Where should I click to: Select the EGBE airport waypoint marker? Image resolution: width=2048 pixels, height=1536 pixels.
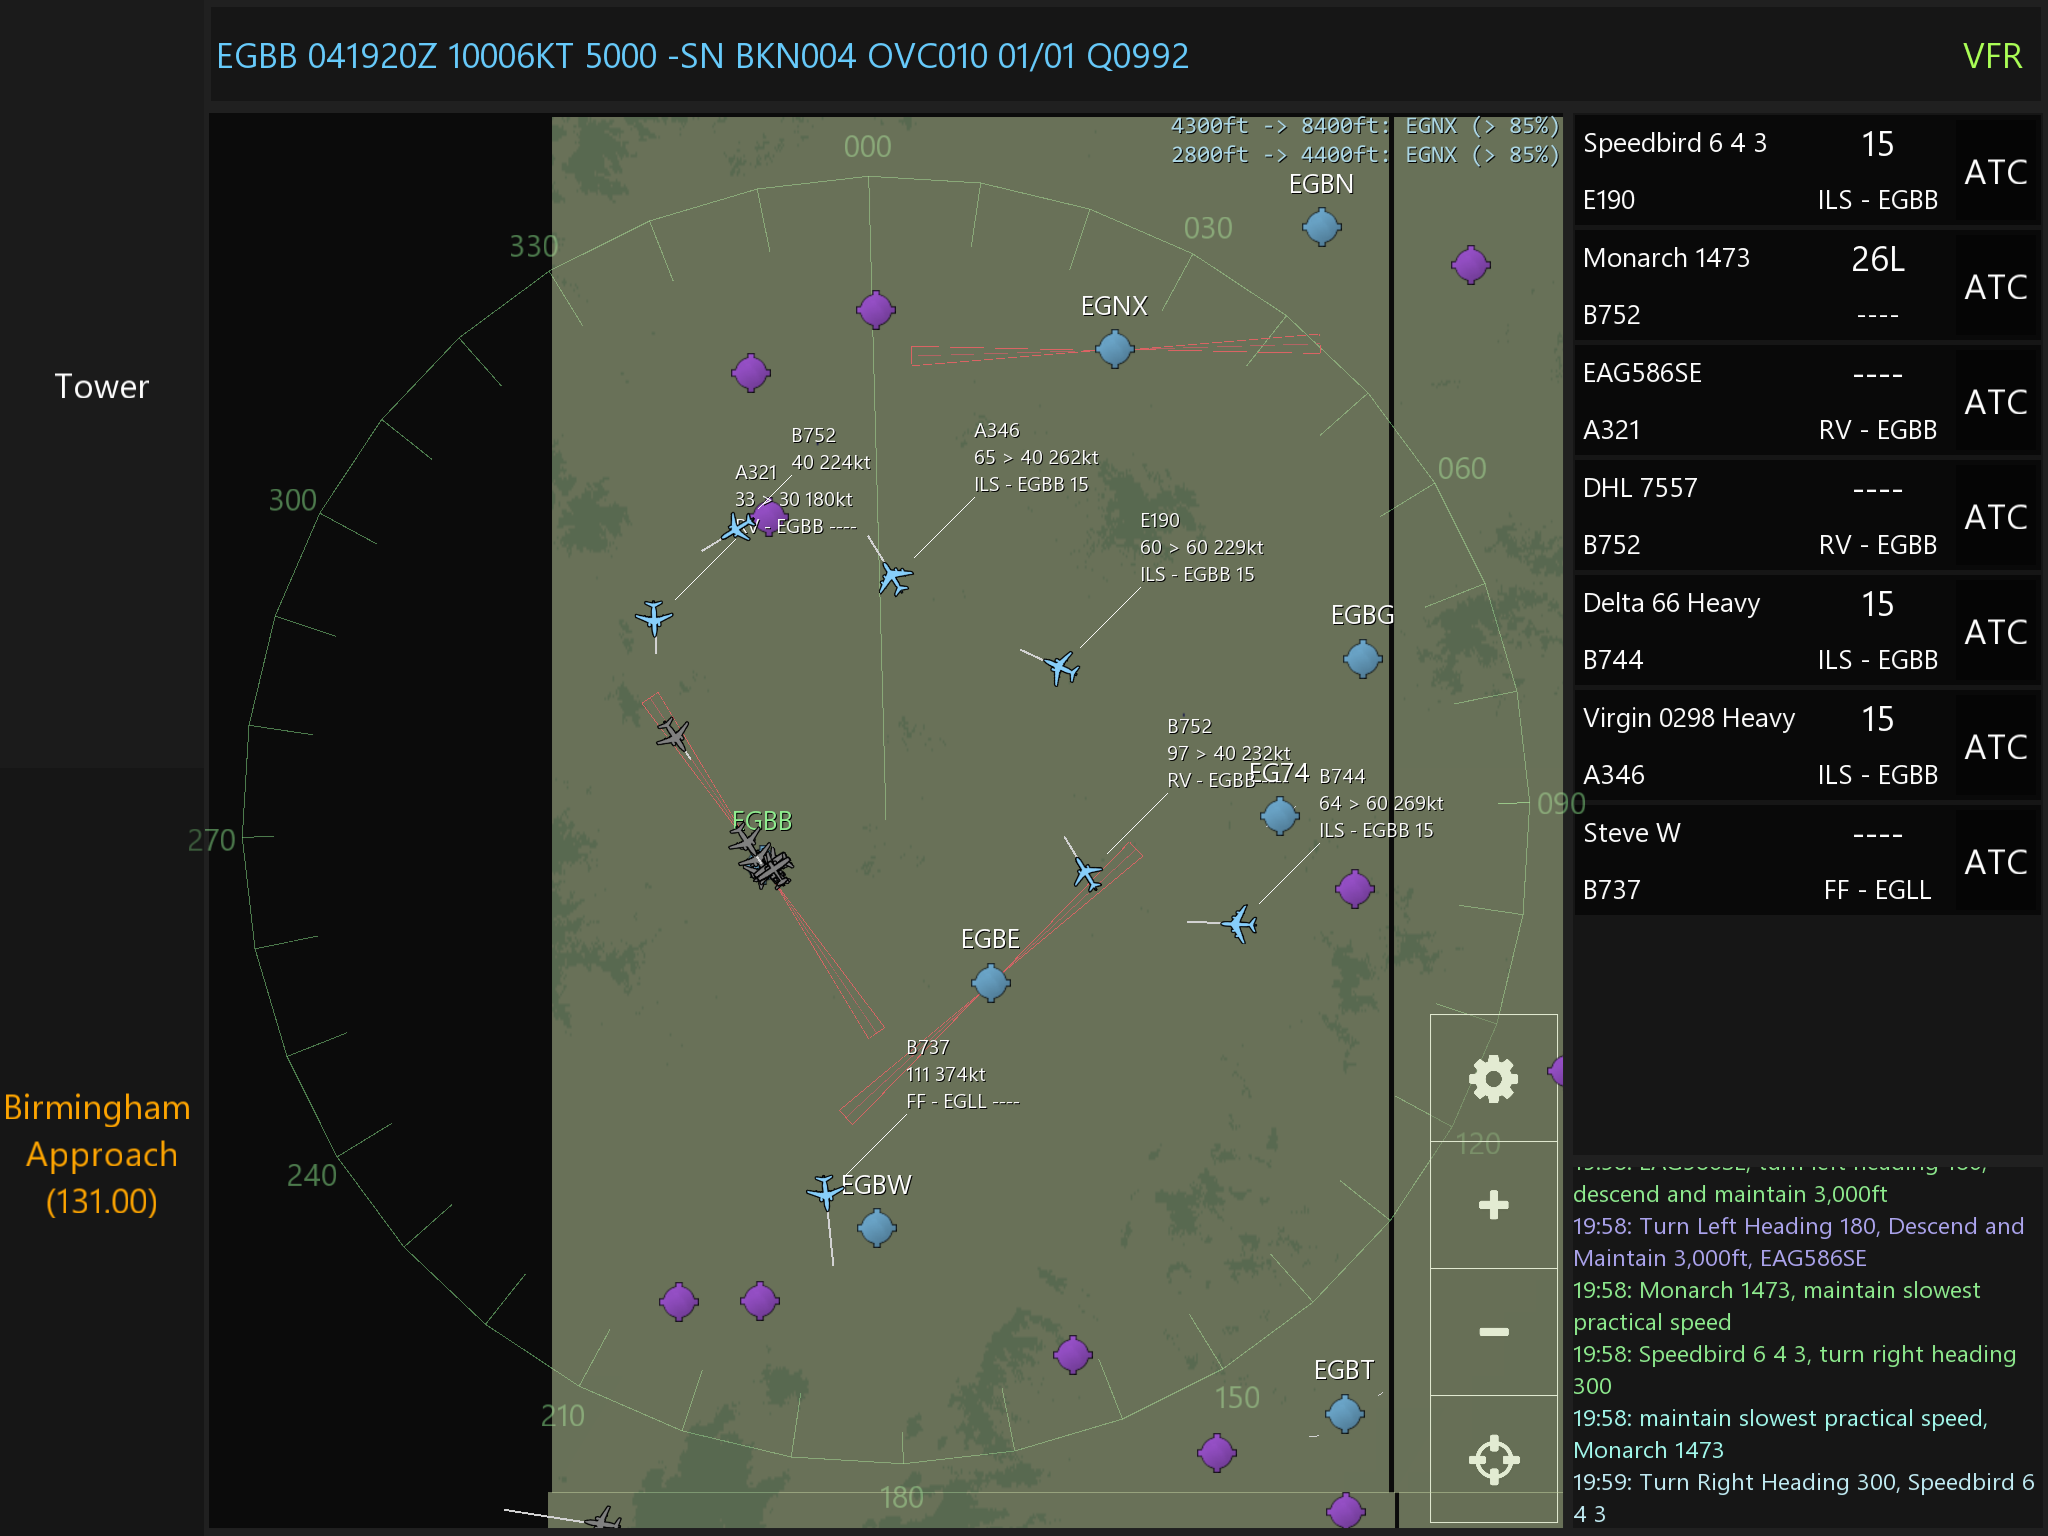990,983
